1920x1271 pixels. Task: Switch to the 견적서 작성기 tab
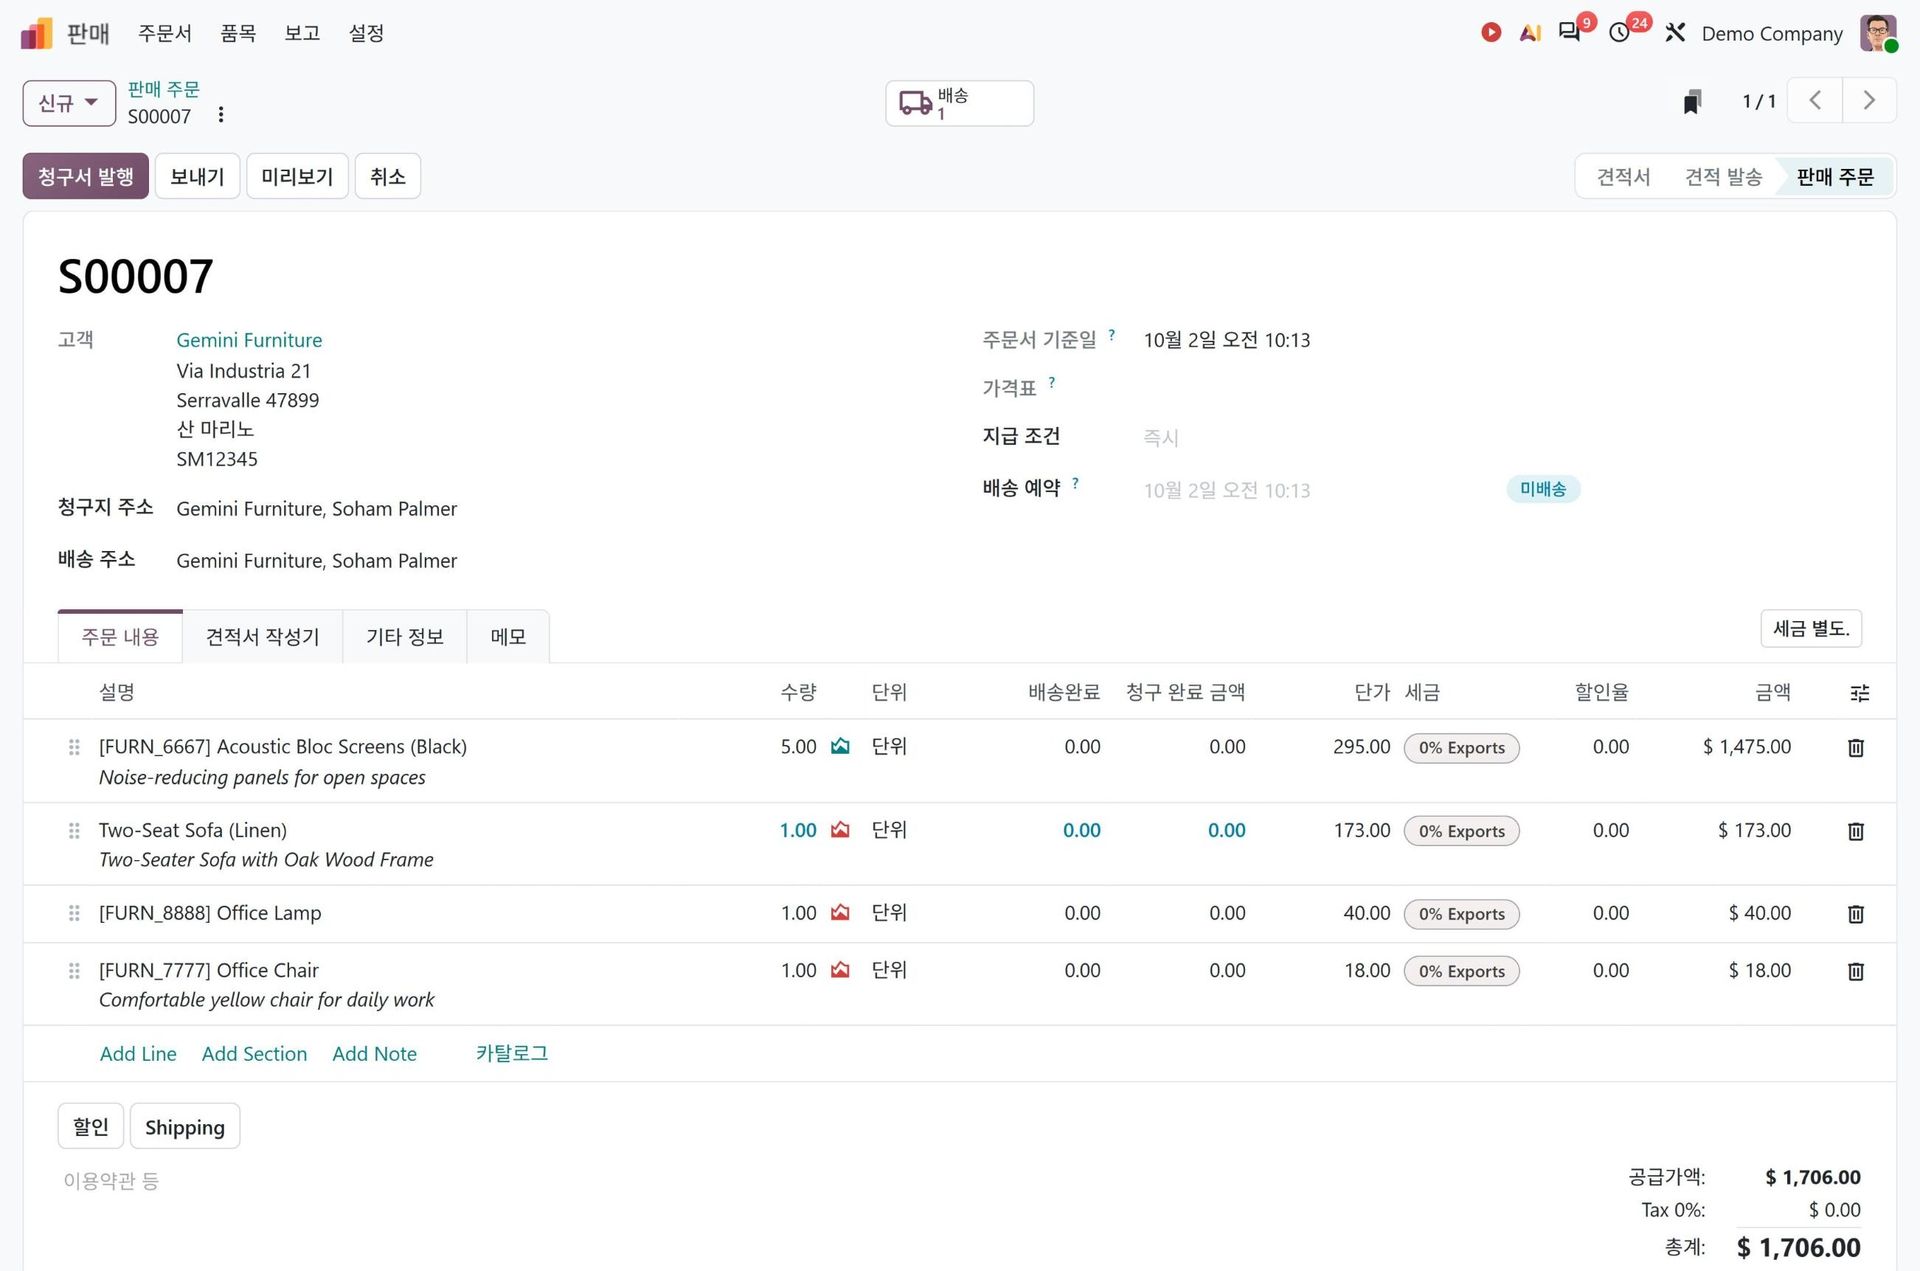pos(263,637)
